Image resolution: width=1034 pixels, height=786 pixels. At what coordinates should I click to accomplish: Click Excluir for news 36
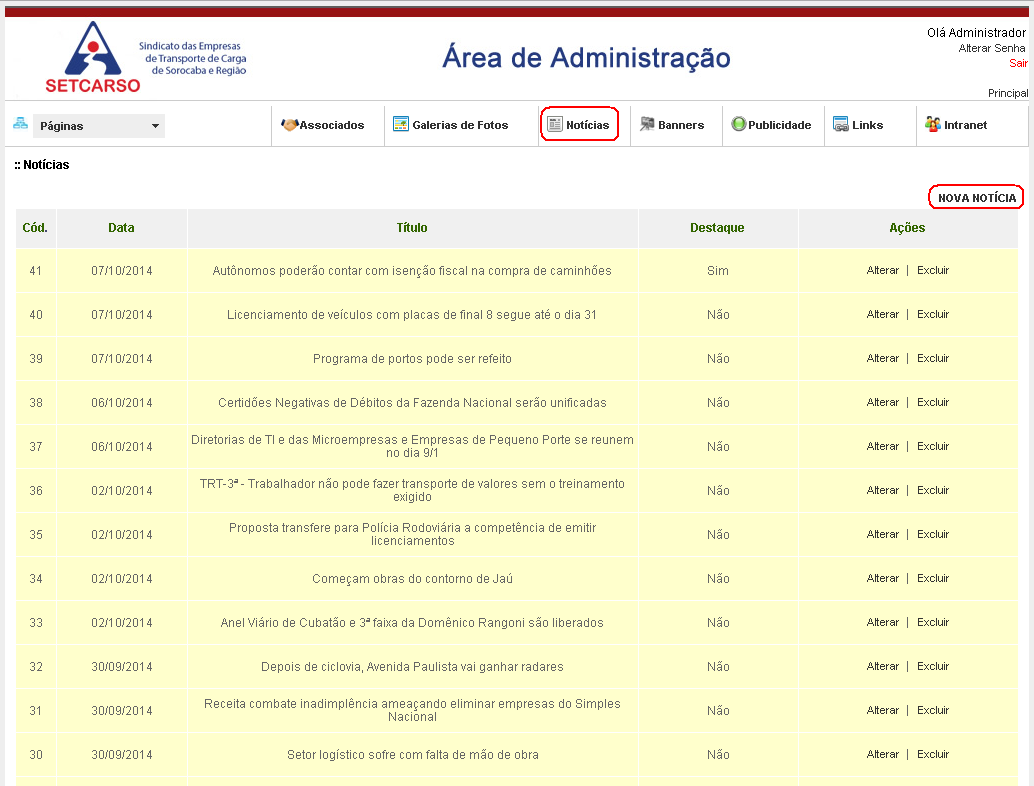[x=933, y=491]
